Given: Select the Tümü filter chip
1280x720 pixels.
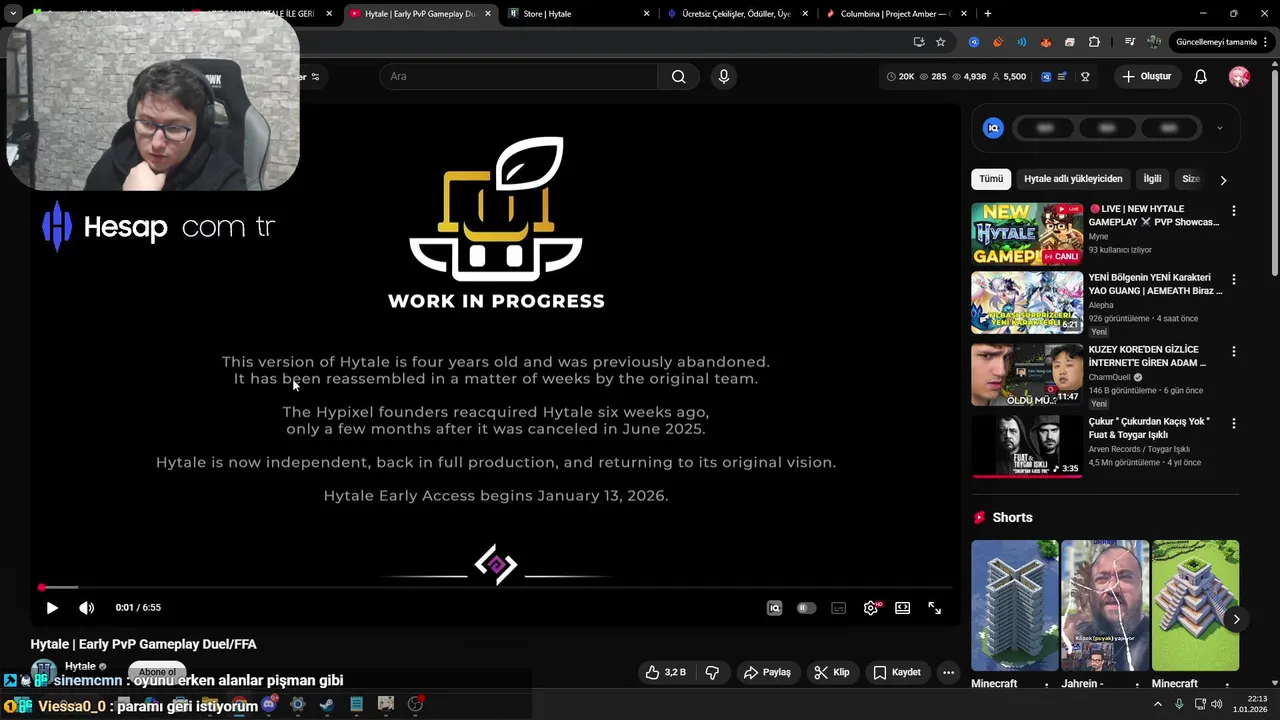Looking at the screenshot, I should [x=991, y=179].
